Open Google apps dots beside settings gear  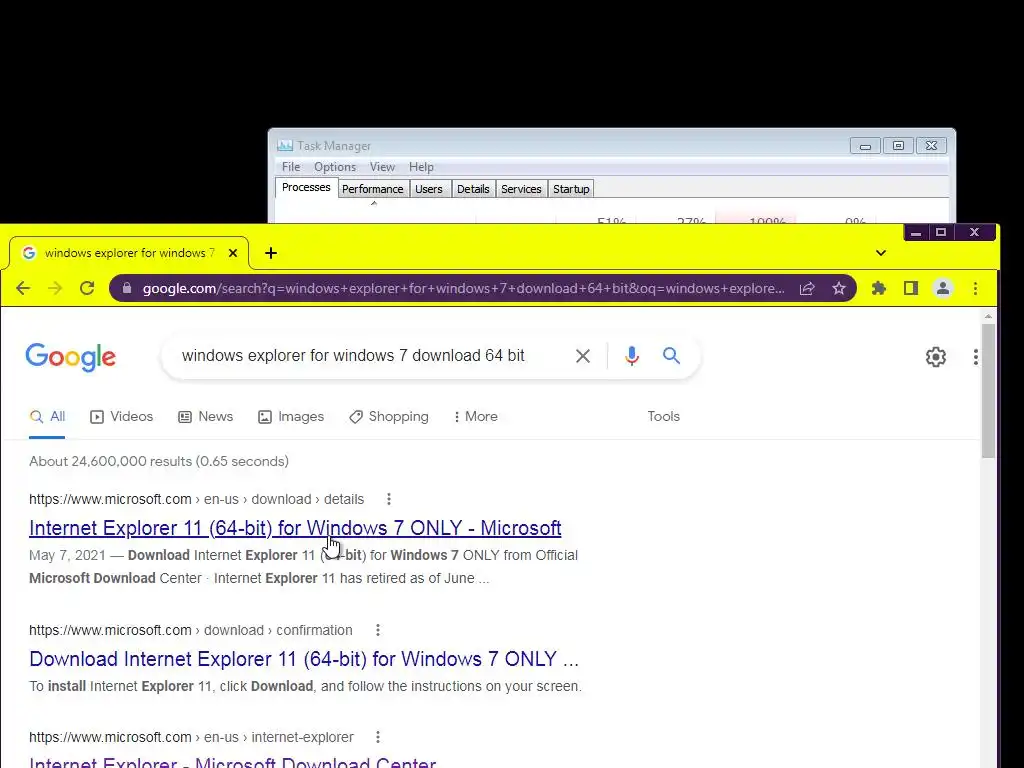[976, 357]
